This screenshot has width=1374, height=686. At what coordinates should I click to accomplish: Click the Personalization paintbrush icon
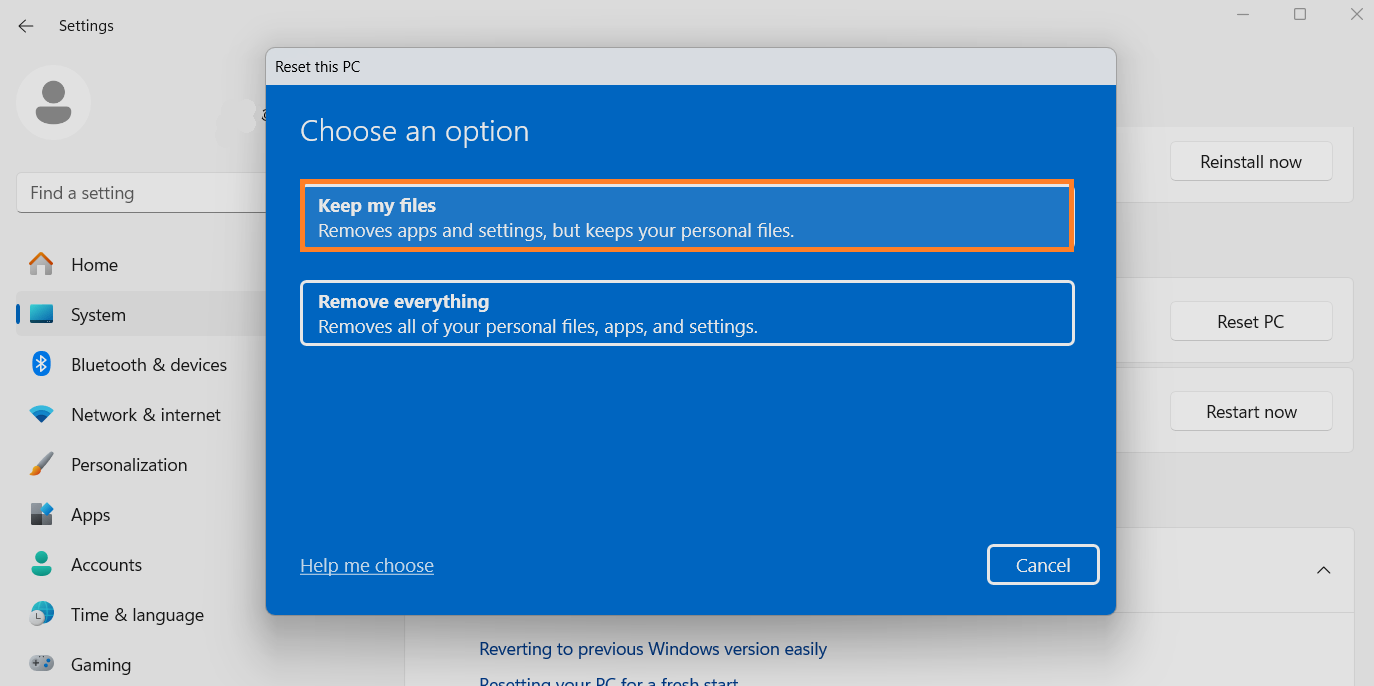41,464
